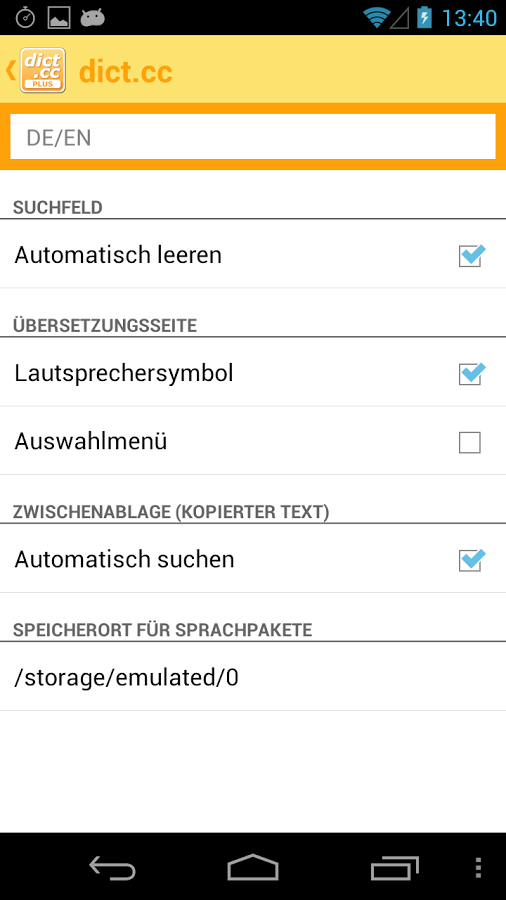The image size is (506, 900).
Task: Tap the Android debug notification icon
Action: [92, 18]
